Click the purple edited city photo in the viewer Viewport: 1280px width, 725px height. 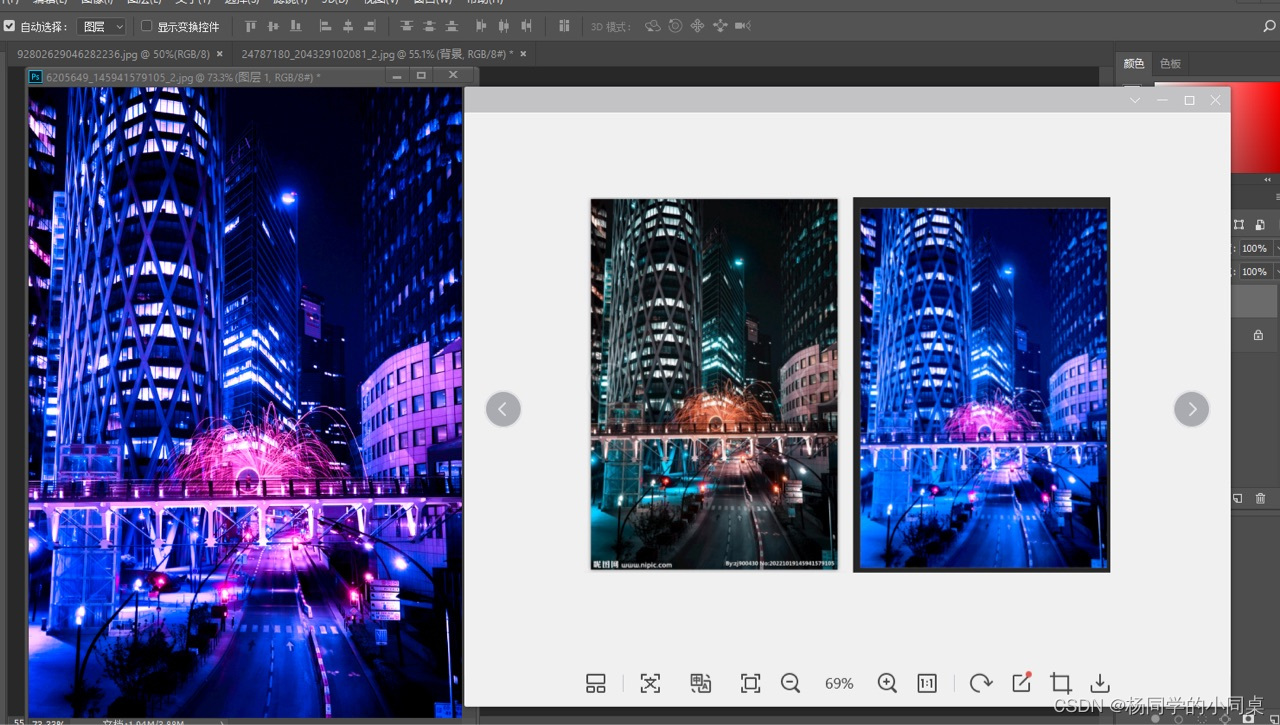982,385
